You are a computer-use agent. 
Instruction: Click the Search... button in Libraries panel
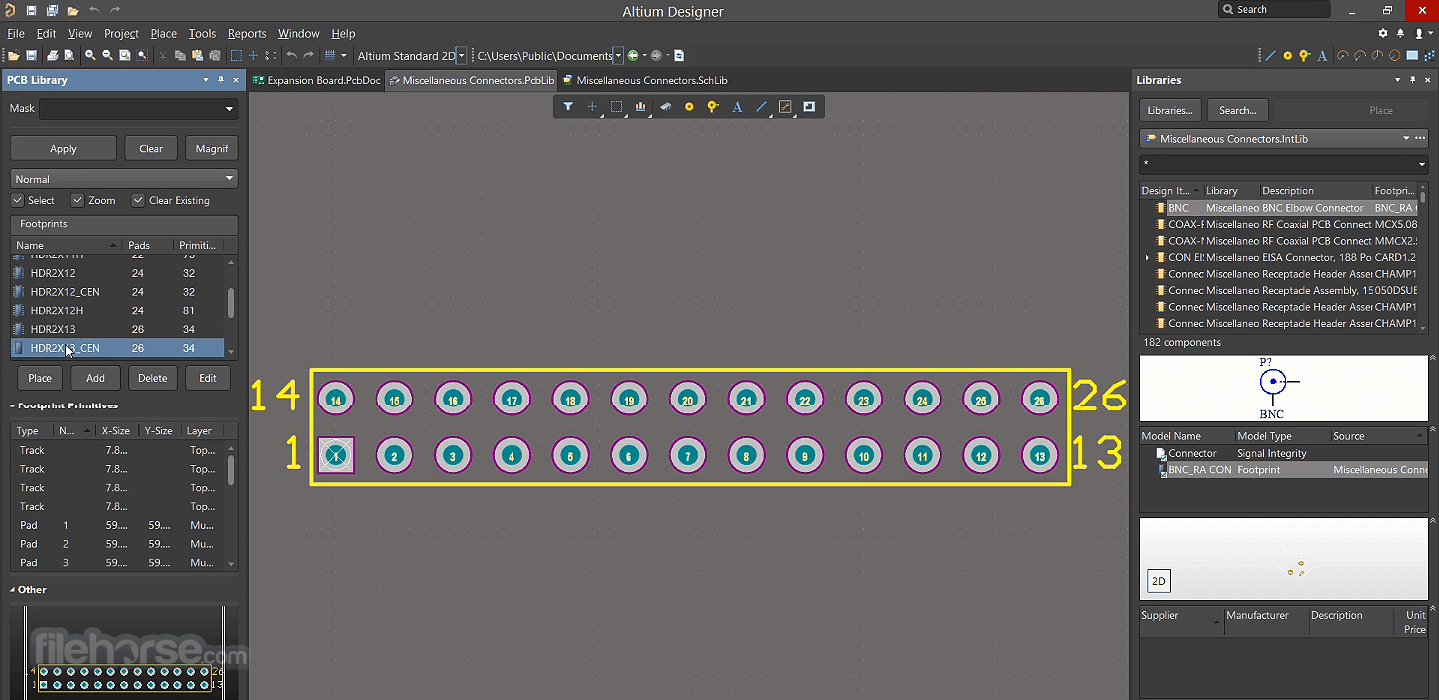point(1237,110)
